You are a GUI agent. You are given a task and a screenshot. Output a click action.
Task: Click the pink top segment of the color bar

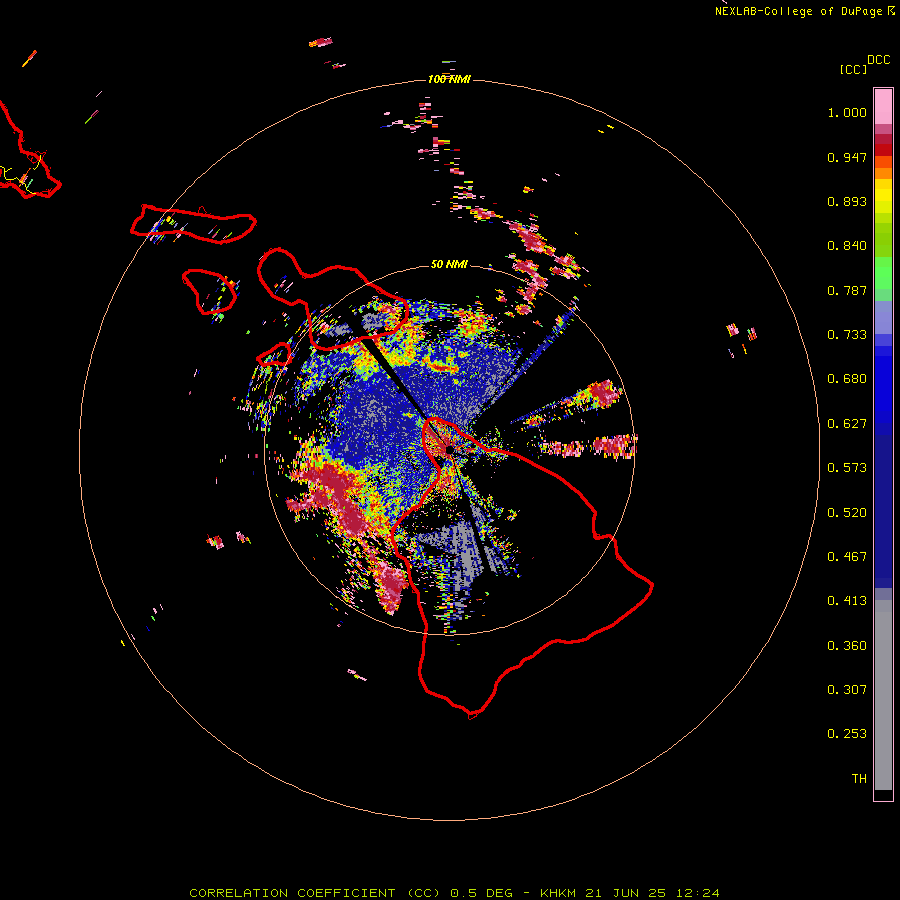883,106
